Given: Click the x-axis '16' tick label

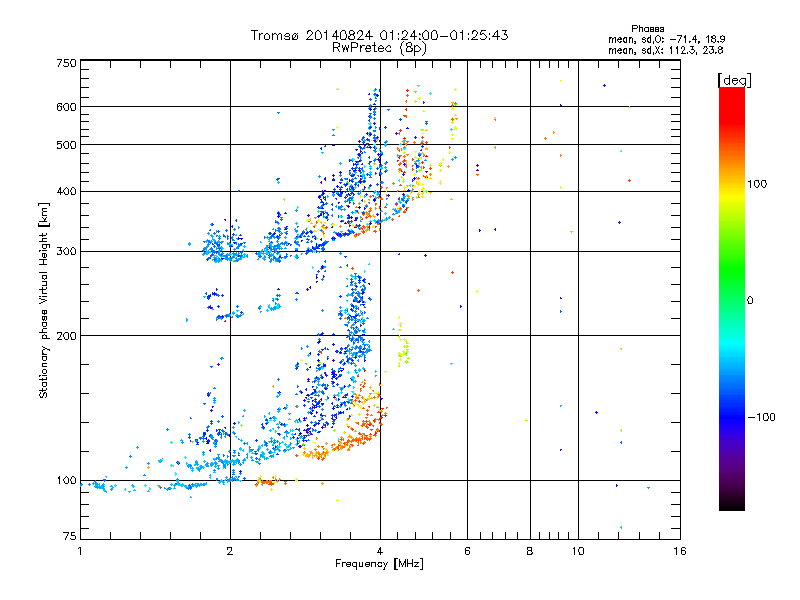Looking at the screenshot, I should coord(680,551).
